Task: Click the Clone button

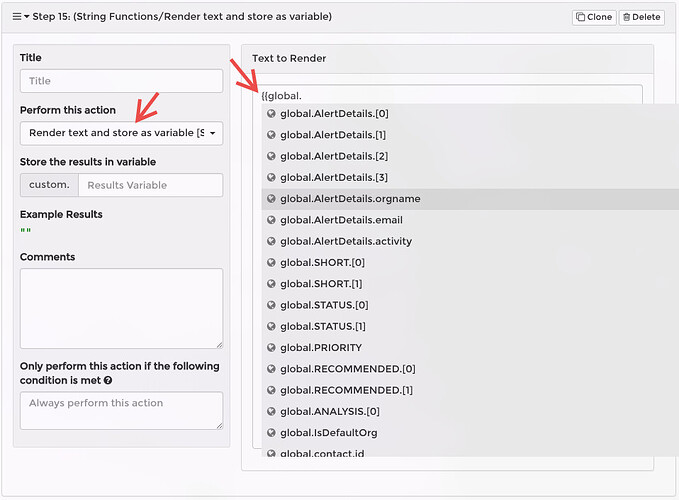Action: coord(593,17)
